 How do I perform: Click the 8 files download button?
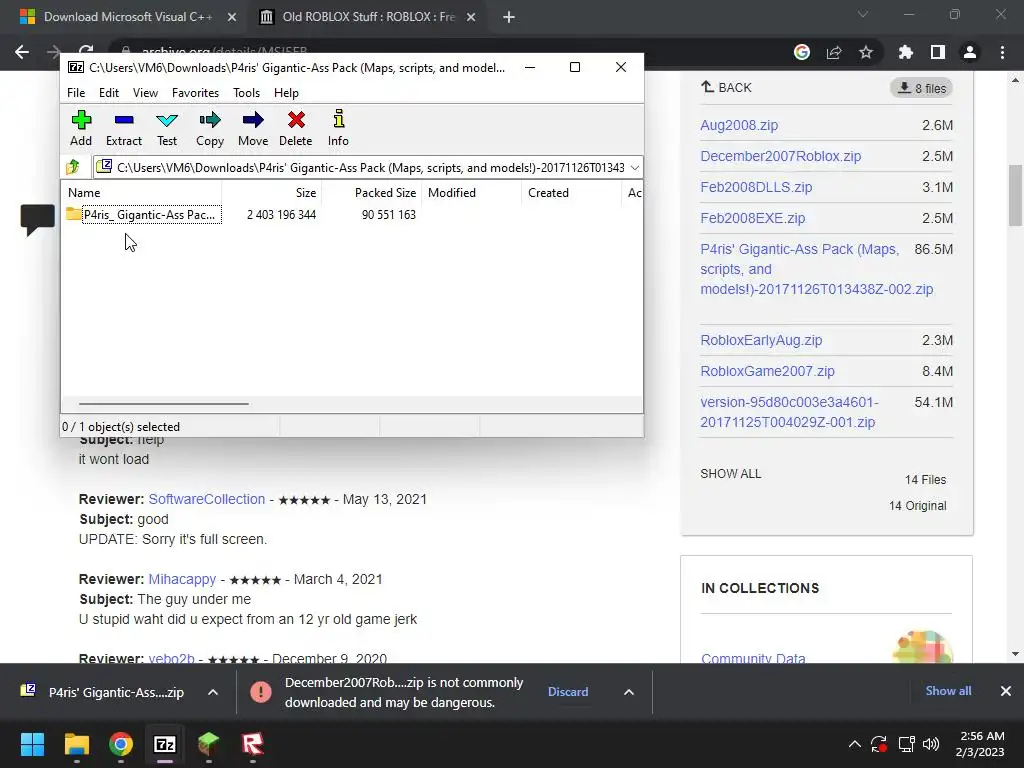point(921,88)
